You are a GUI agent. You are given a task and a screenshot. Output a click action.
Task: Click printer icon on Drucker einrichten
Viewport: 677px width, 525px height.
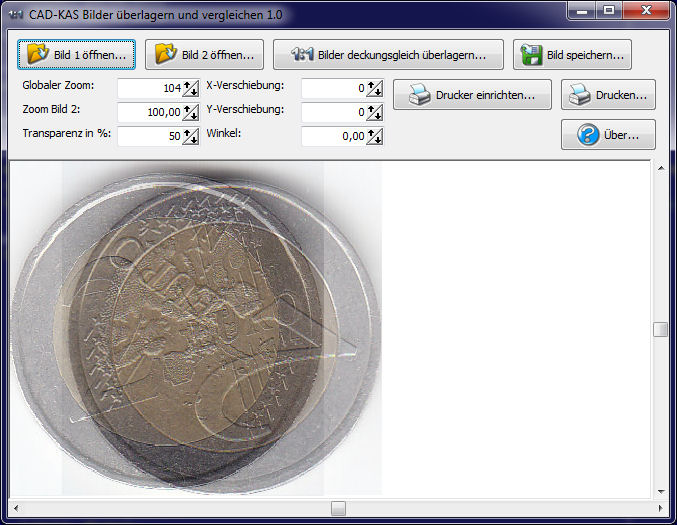click(x=420, y=95)
